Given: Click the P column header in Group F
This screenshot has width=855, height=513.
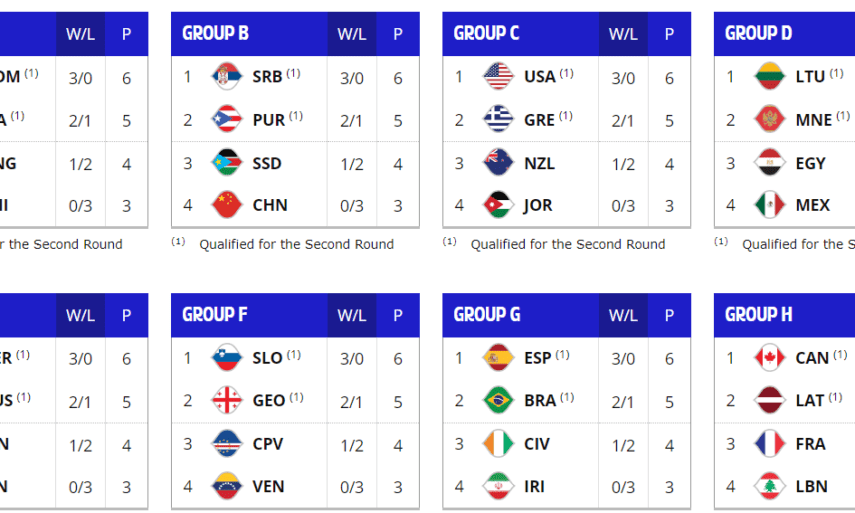Looking at the screenshot, I should point(398,315).
